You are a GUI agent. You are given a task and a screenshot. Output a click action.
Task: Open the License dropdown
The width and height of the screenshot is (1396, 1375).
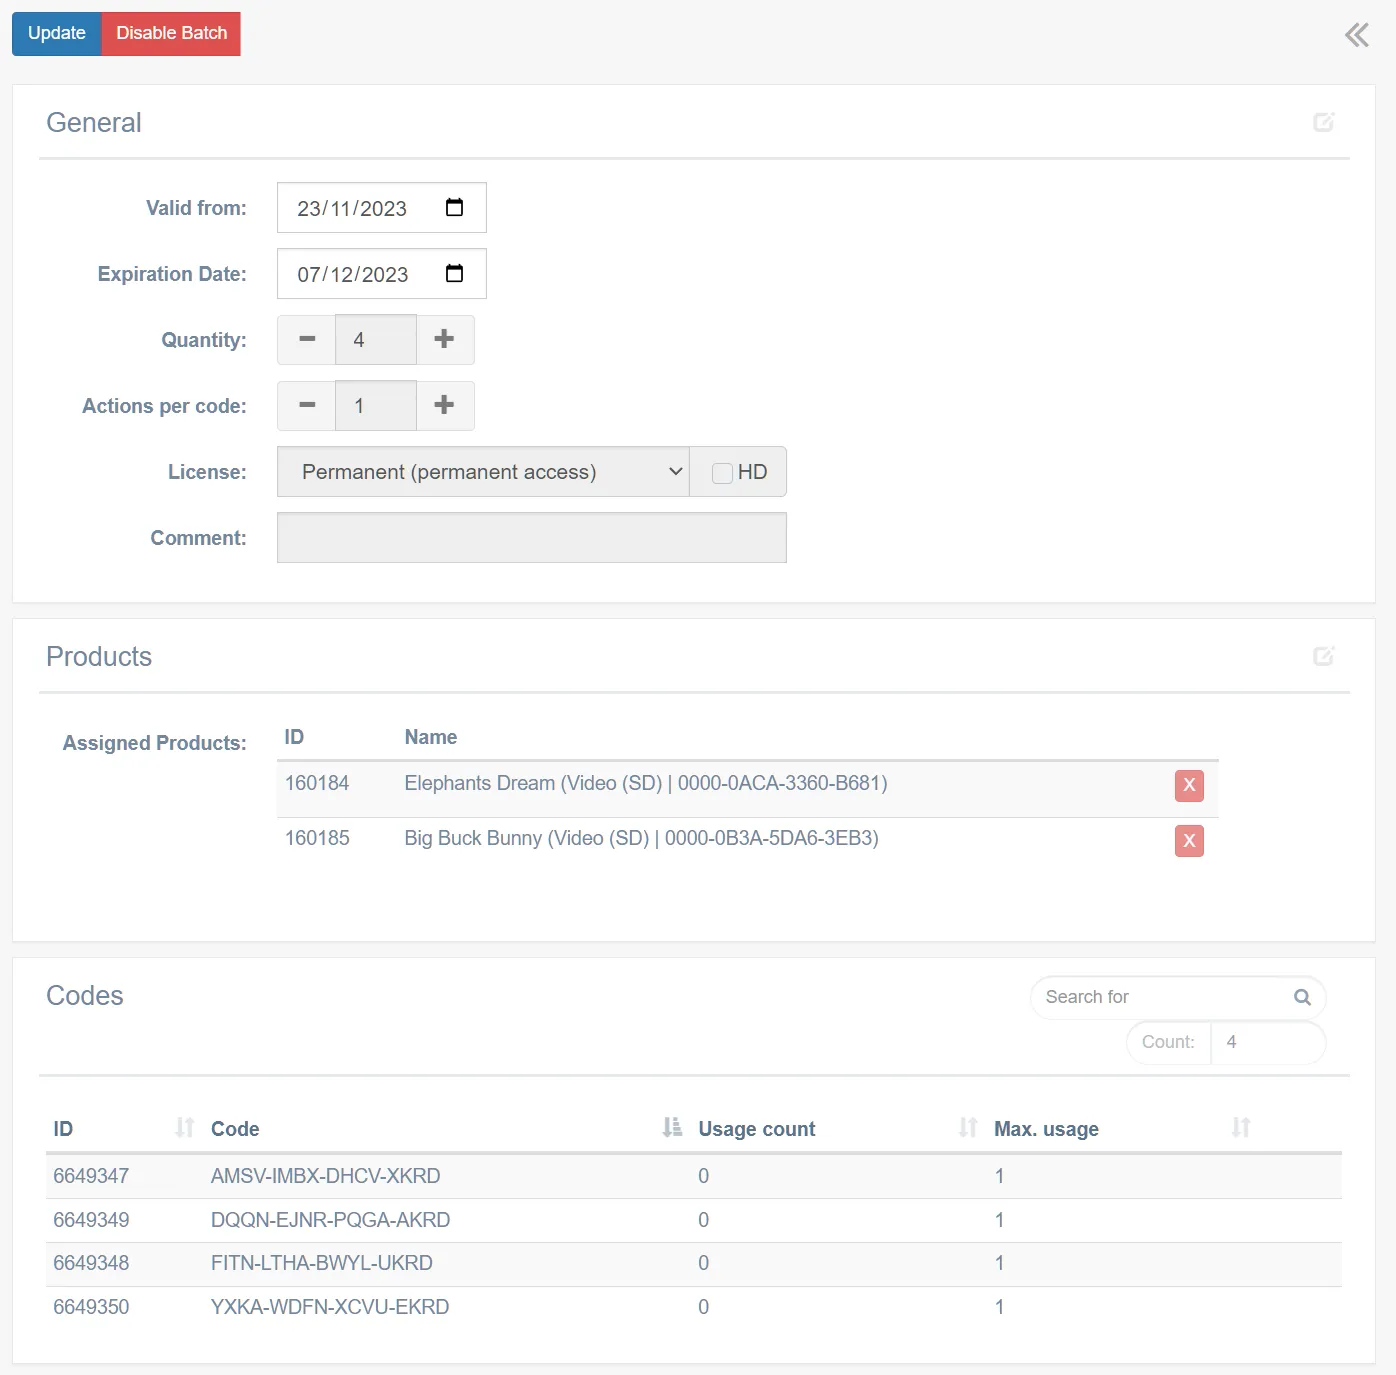[x=483, y=472]
